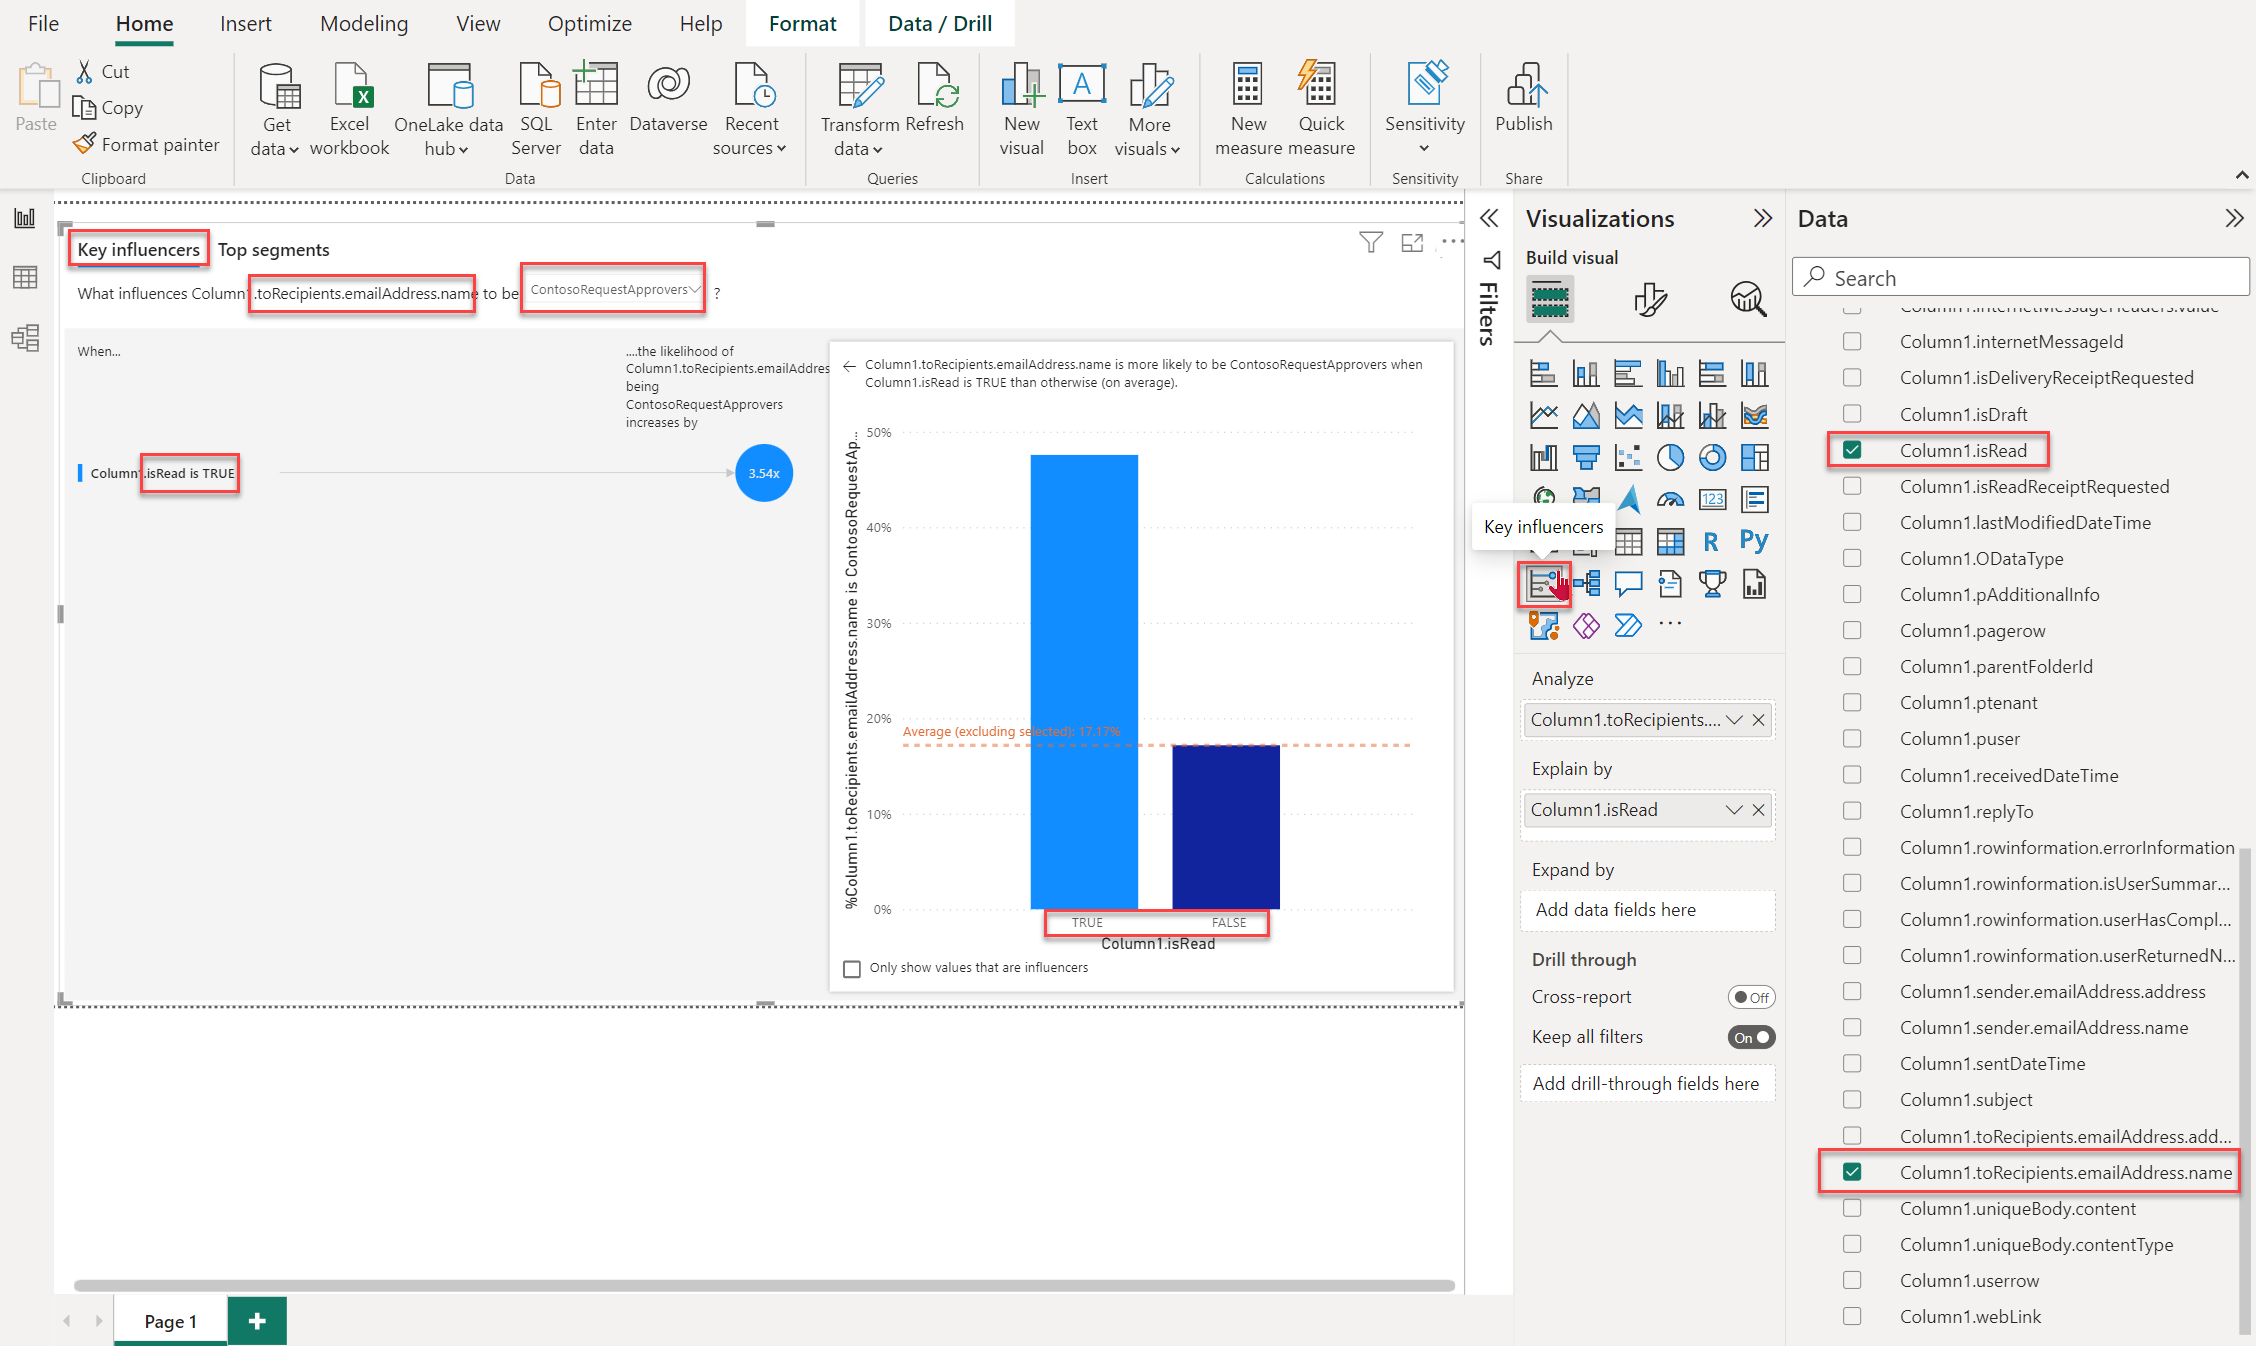The height and width of the screenshot is (1346, 2256).
Task: Disable Keep all filters toggle
Action: point(1751,1035)
